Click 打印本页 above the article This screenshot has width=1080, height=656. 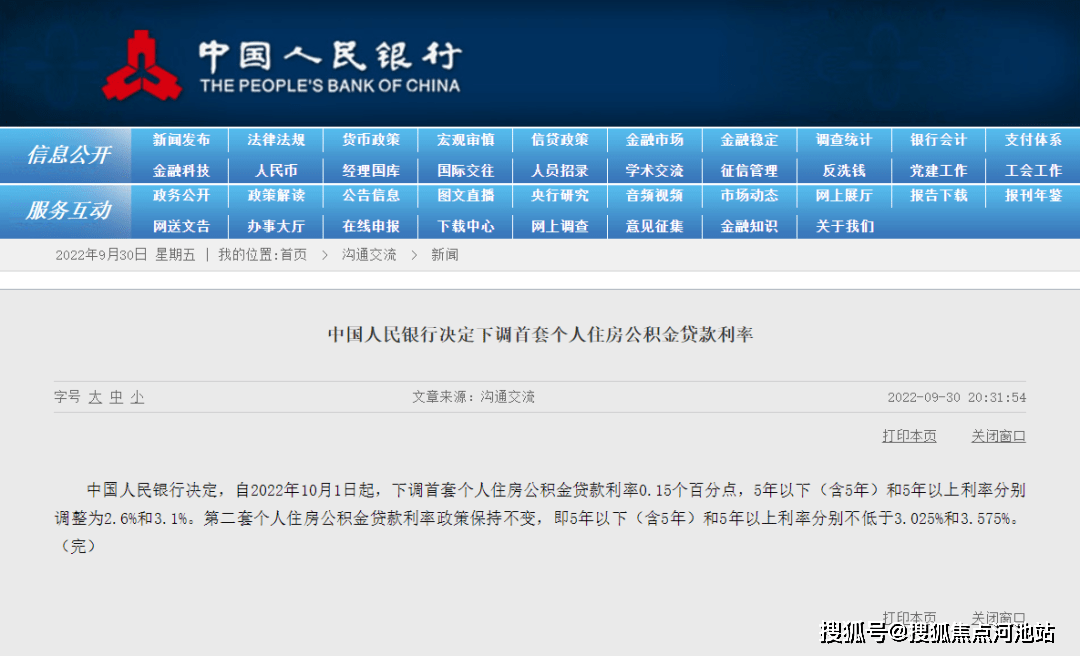tap(909, 436)
